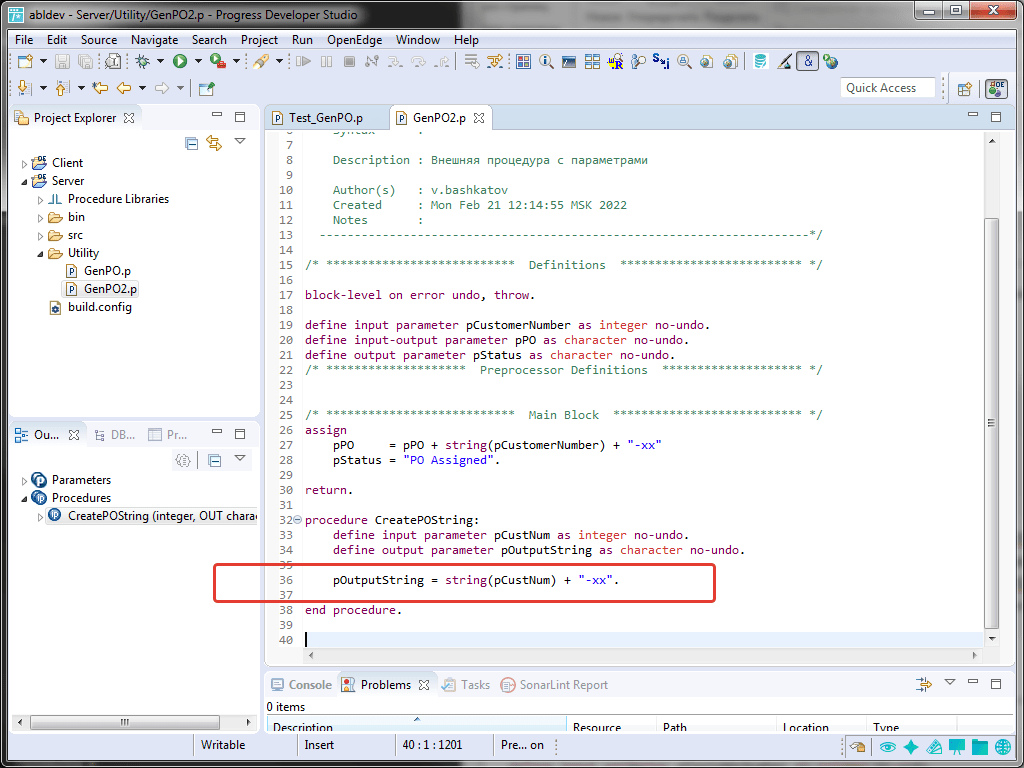
Task: Open the Source menu
Action: tap(99, 40)
